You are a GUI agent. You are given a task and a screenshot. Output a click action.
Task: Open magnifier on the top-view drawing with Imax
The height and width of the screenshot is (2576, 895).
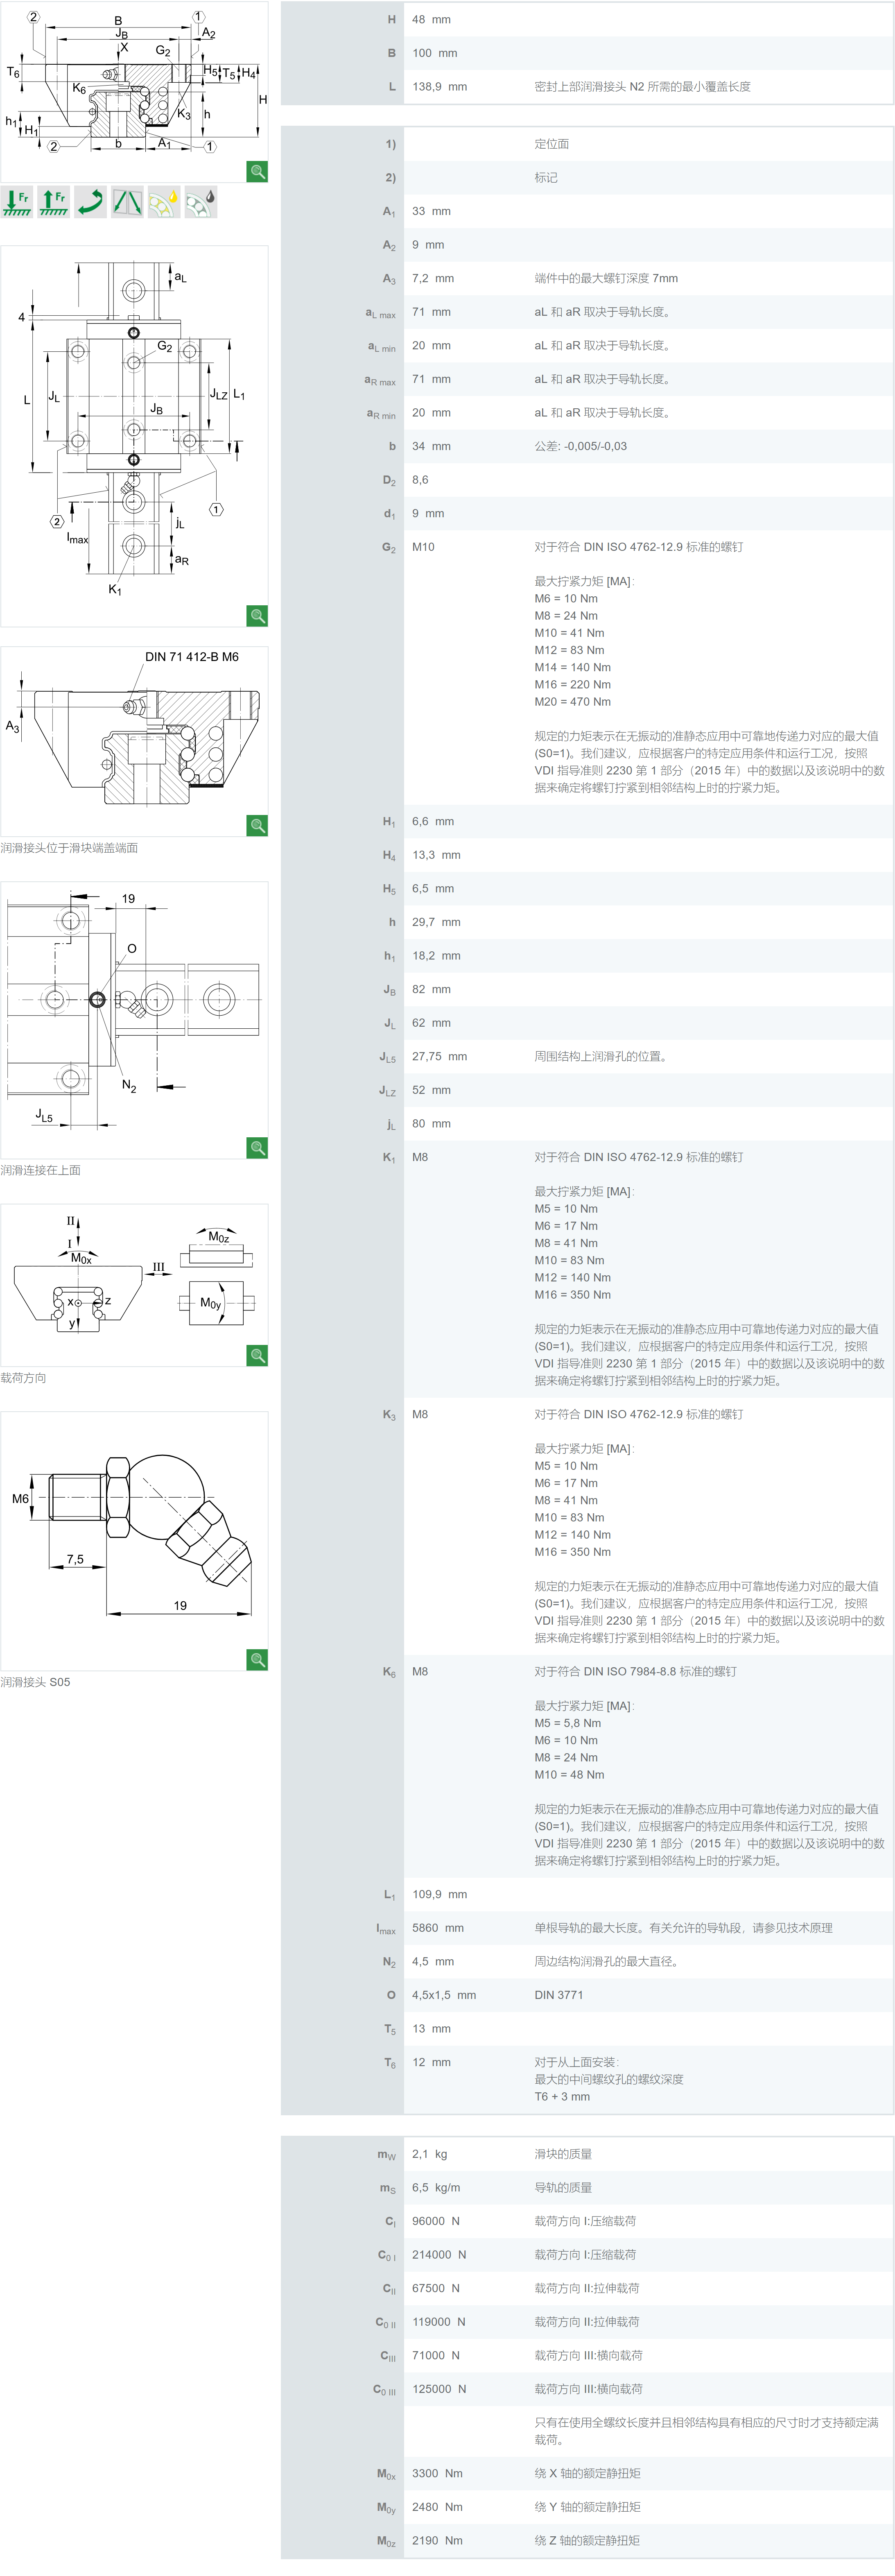257,616
